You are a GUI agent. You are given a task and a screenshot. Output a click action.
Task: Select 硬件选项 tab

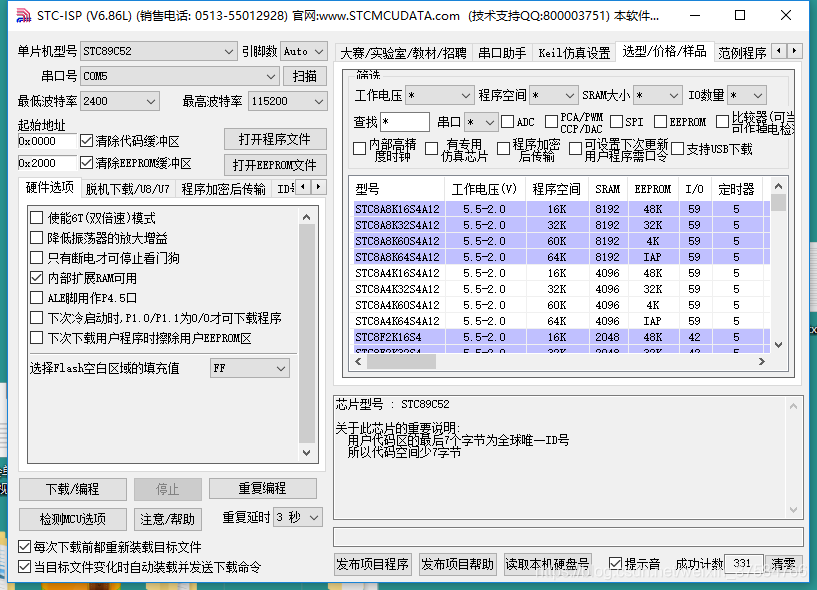(49, 187)
